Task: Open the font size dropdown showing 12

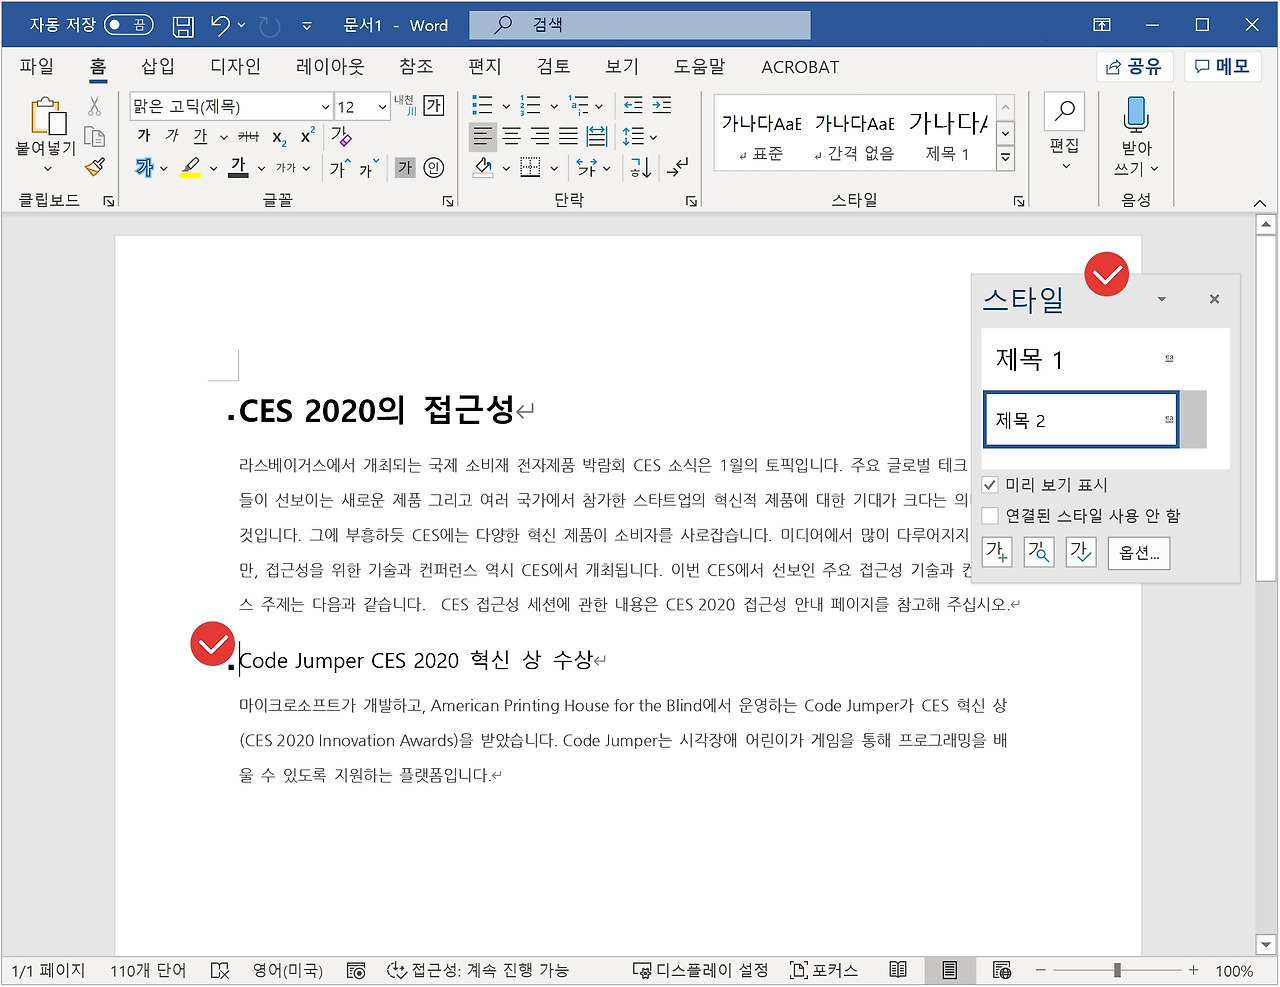Action: [382, 106]
